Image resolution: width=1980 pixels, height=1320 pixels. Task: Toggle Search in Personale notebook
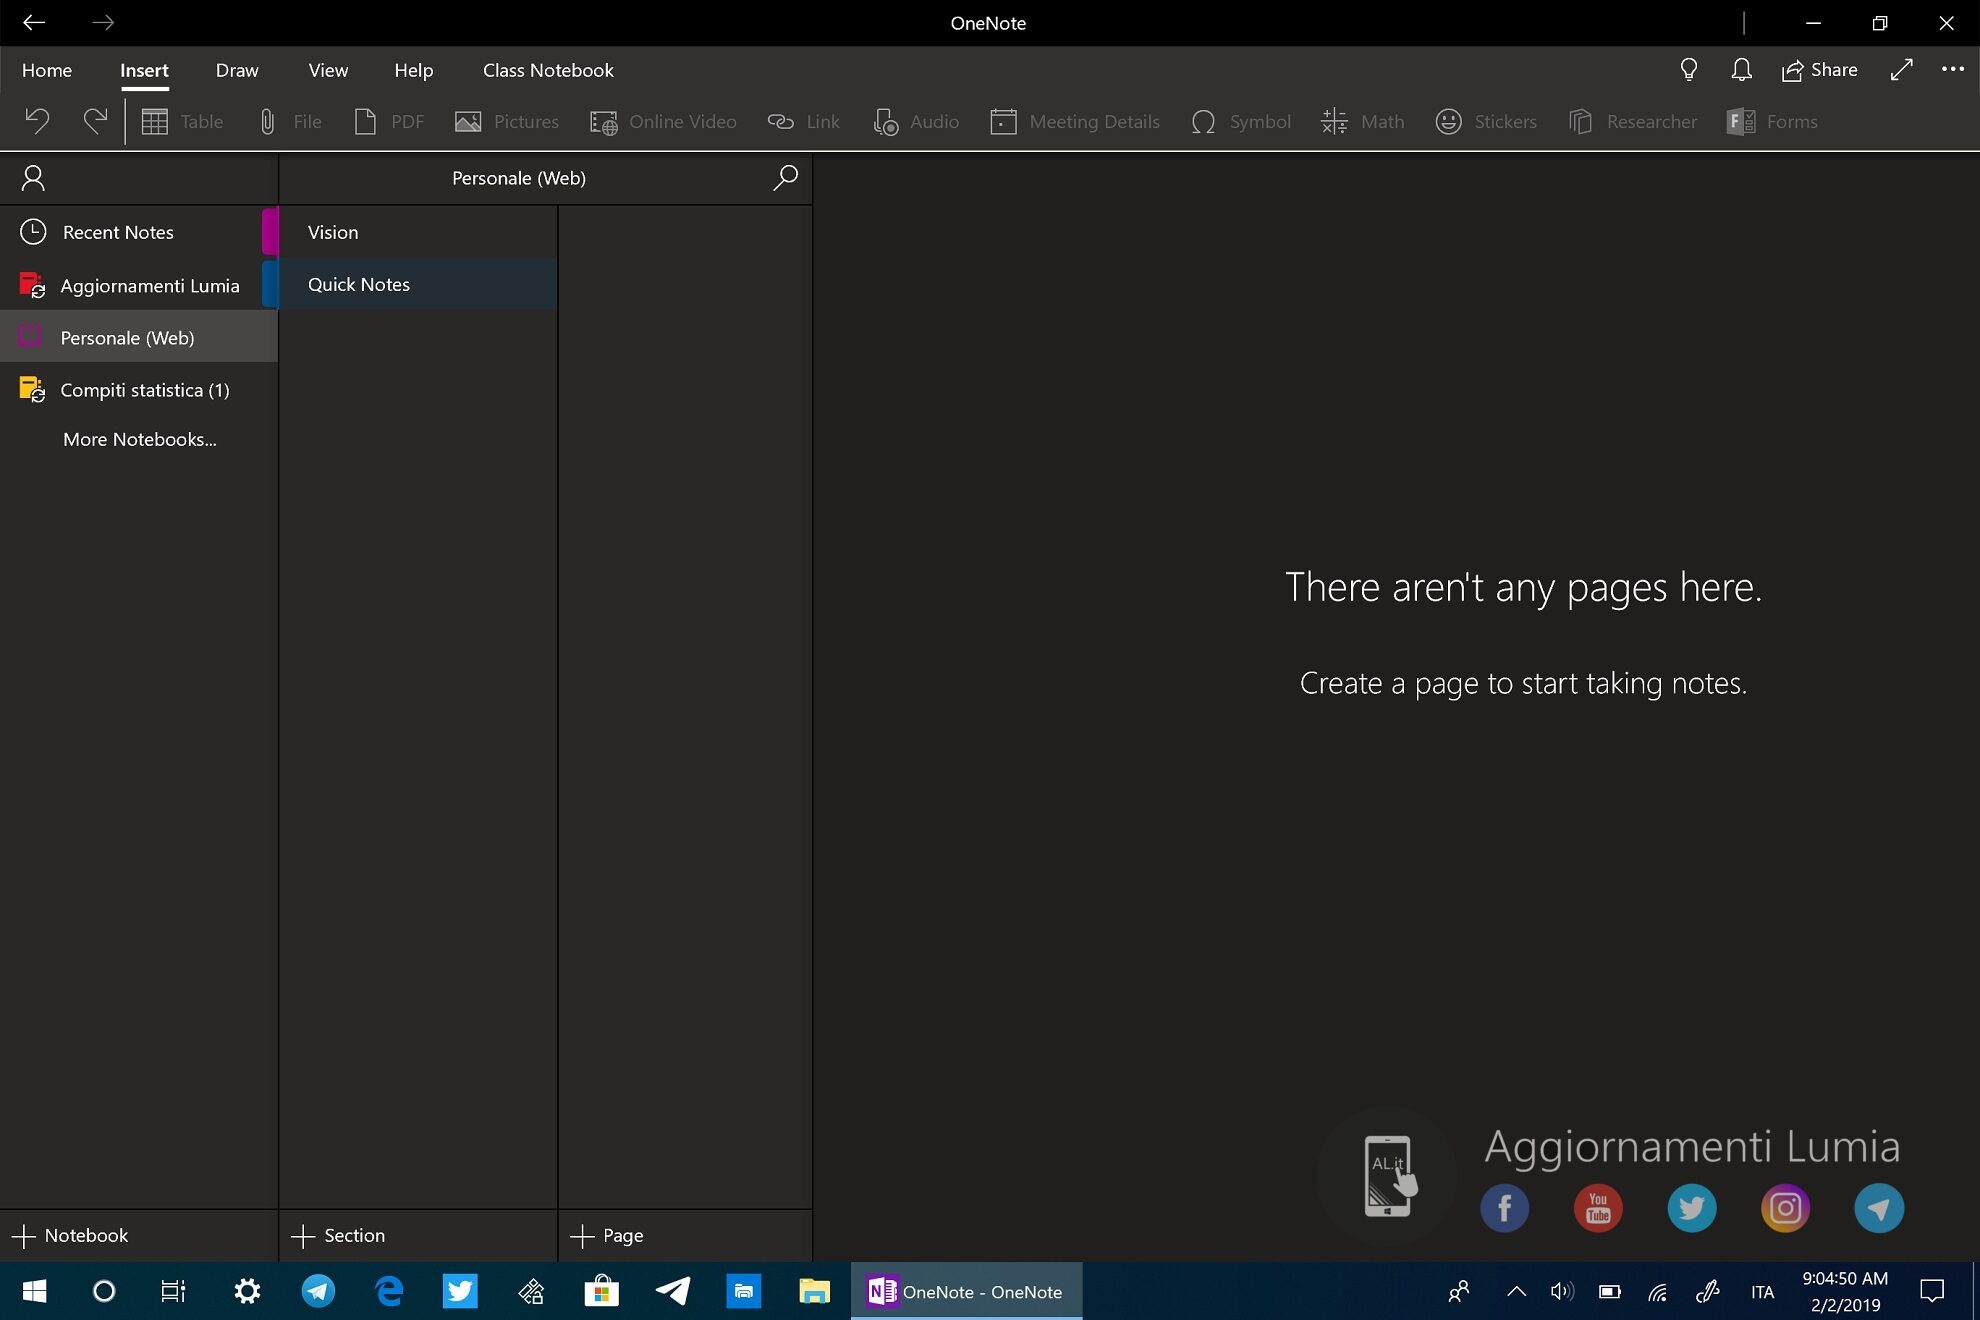pyautogui.click(x=787, y=177)
